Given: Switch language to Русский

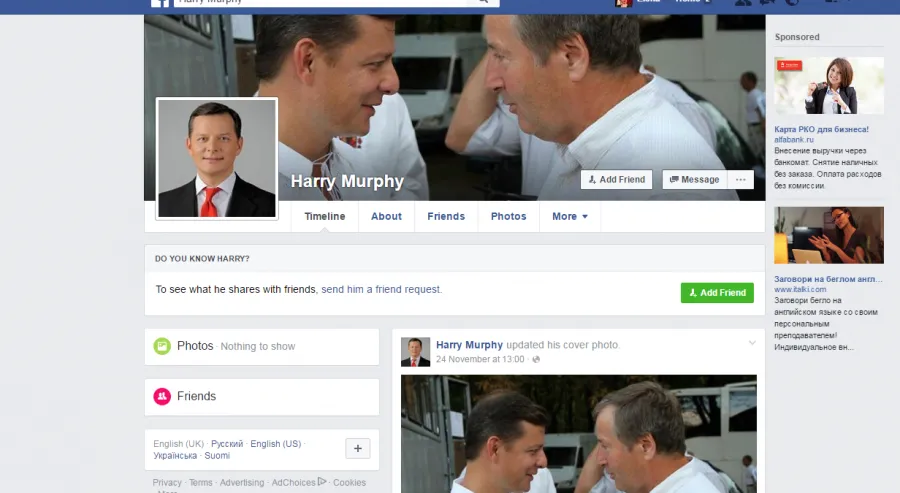Looking at the screenshot, I should 227,444.
